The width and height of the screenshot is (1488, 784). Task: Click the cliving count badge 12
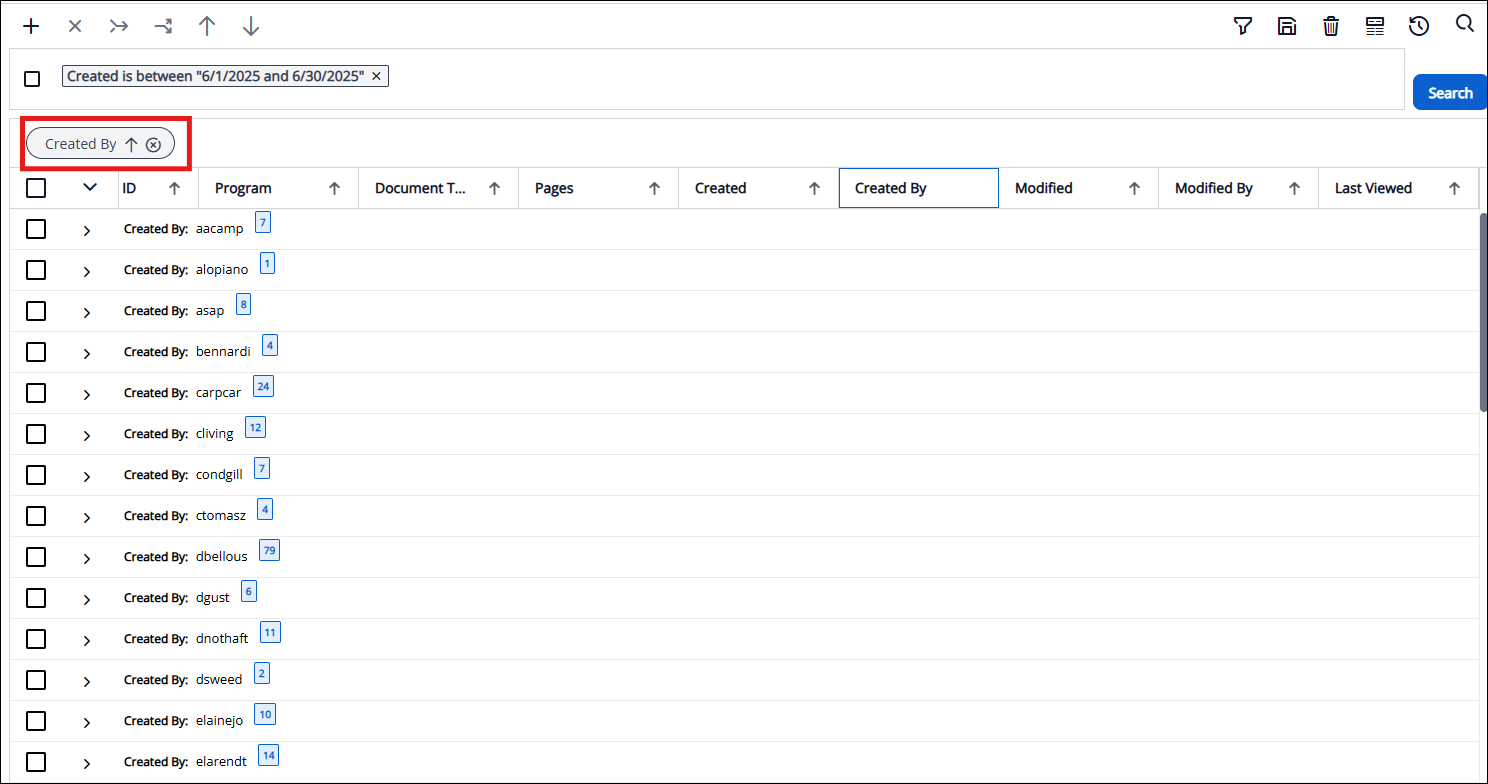pos(255,427)
